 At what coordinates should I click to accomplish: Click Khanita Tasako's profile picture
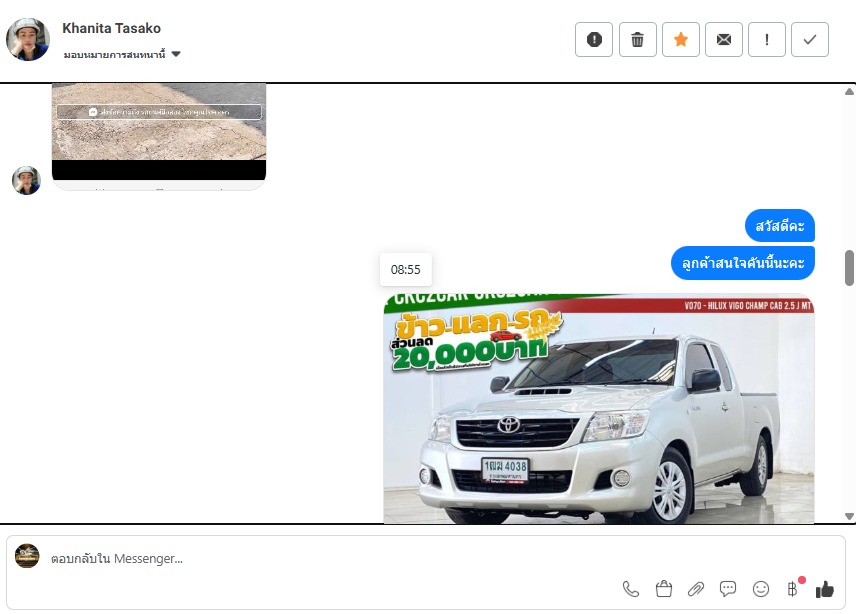click(x=28, y=40)
